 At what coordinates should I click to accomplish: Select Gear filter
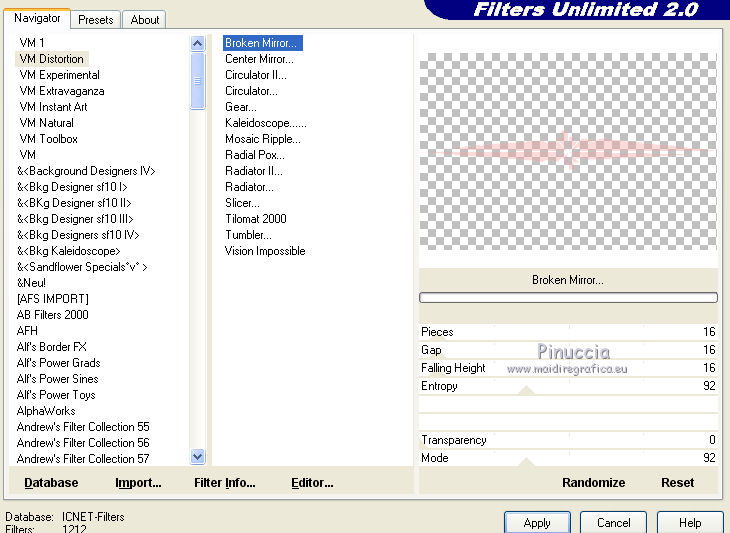[241, 107]
